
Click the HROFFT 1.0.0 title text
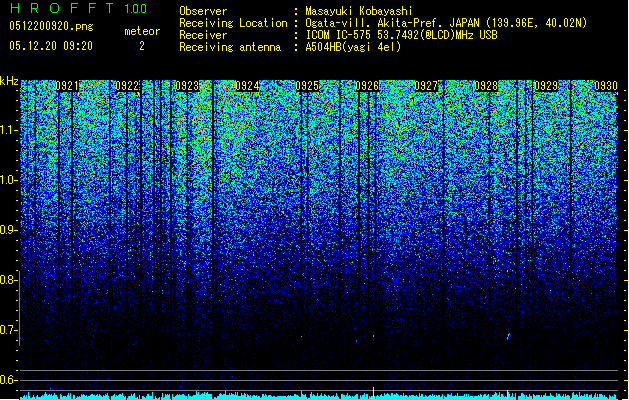point(78,8)
